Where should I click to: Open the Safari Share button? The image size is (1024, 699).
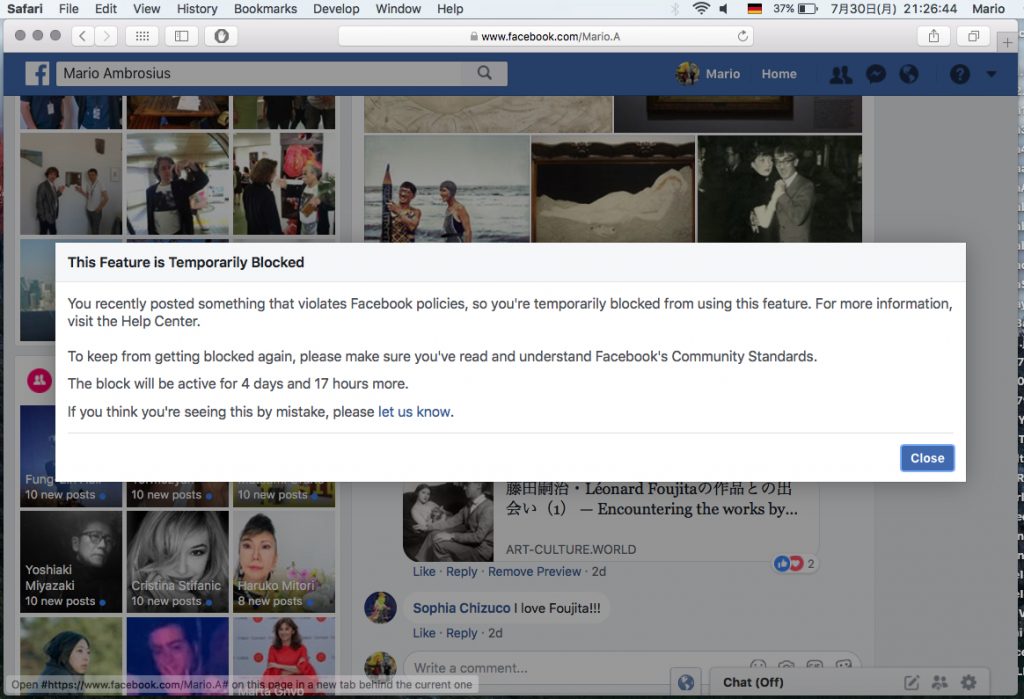(x=934, y=36)
